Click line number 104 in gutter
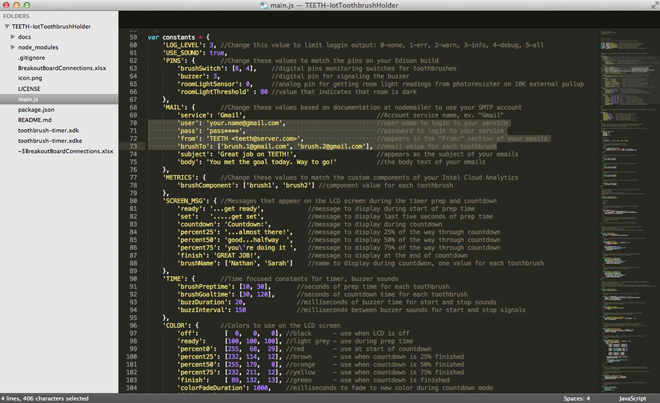The width and height of the screenshot is (660, 403). (131, 387)
